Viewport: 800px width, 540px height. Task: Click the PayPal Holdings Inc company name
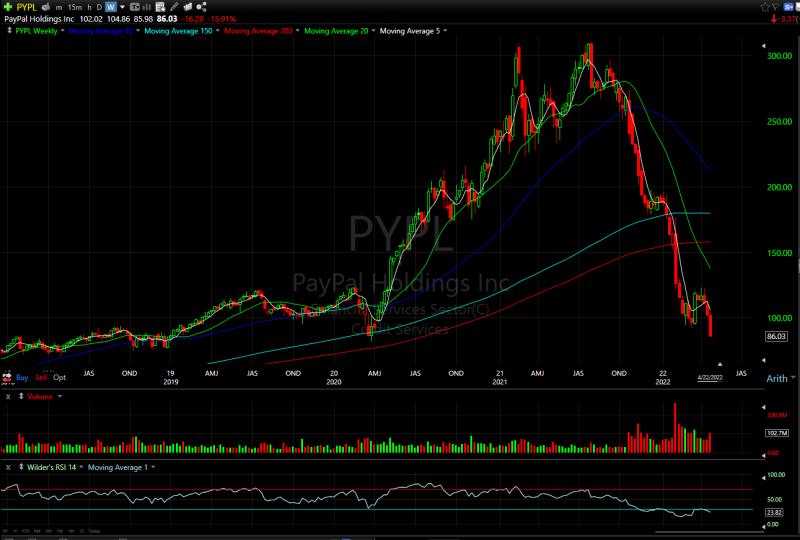(39, 19)
